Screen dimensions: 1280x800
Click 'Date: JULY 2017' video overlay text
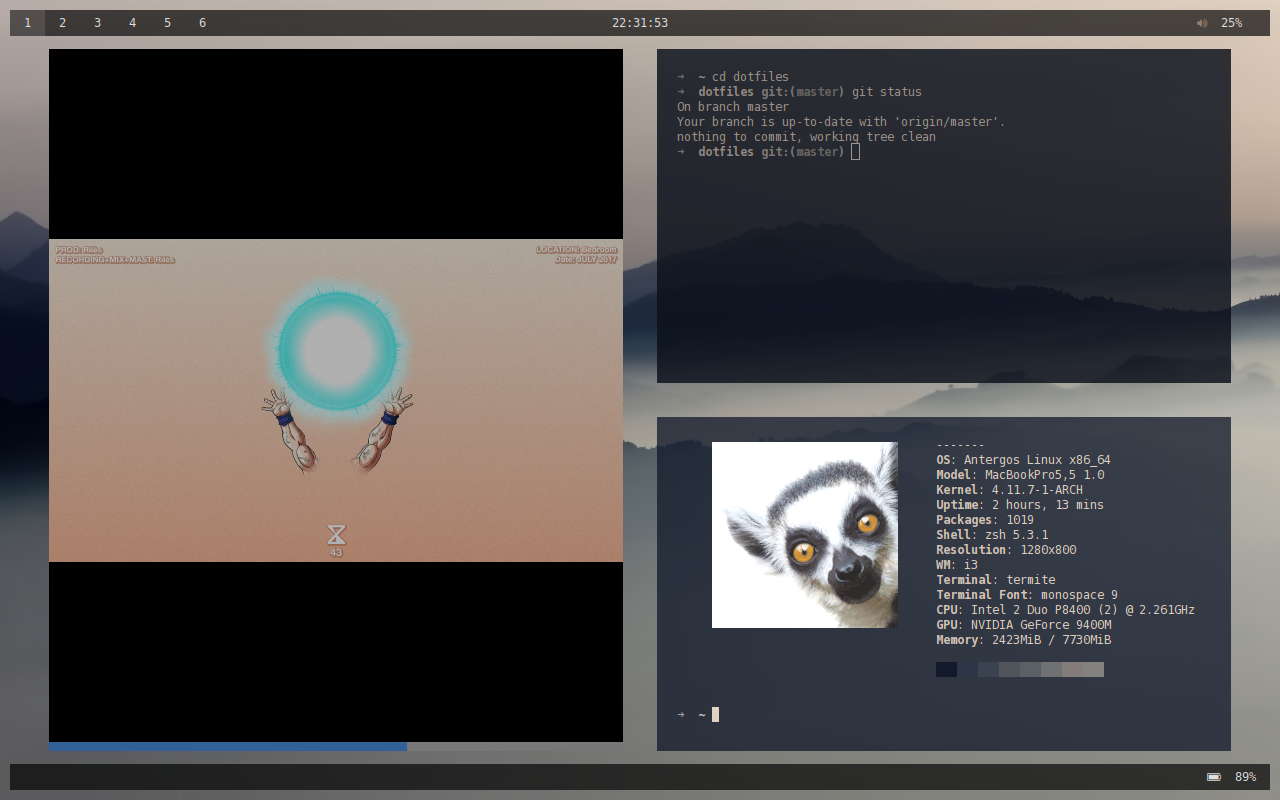586,260
